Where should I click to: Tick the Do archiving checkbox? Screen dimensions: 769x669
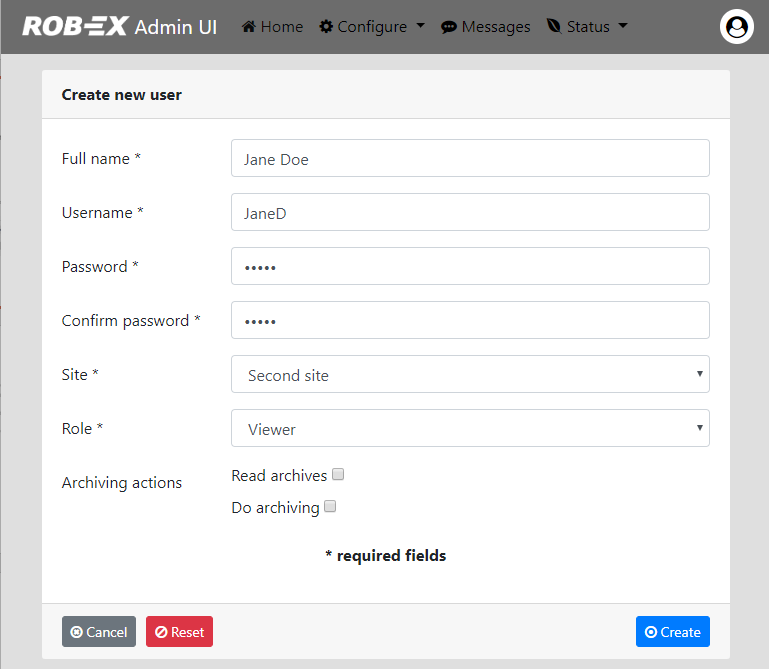click(x=330, y=506)
